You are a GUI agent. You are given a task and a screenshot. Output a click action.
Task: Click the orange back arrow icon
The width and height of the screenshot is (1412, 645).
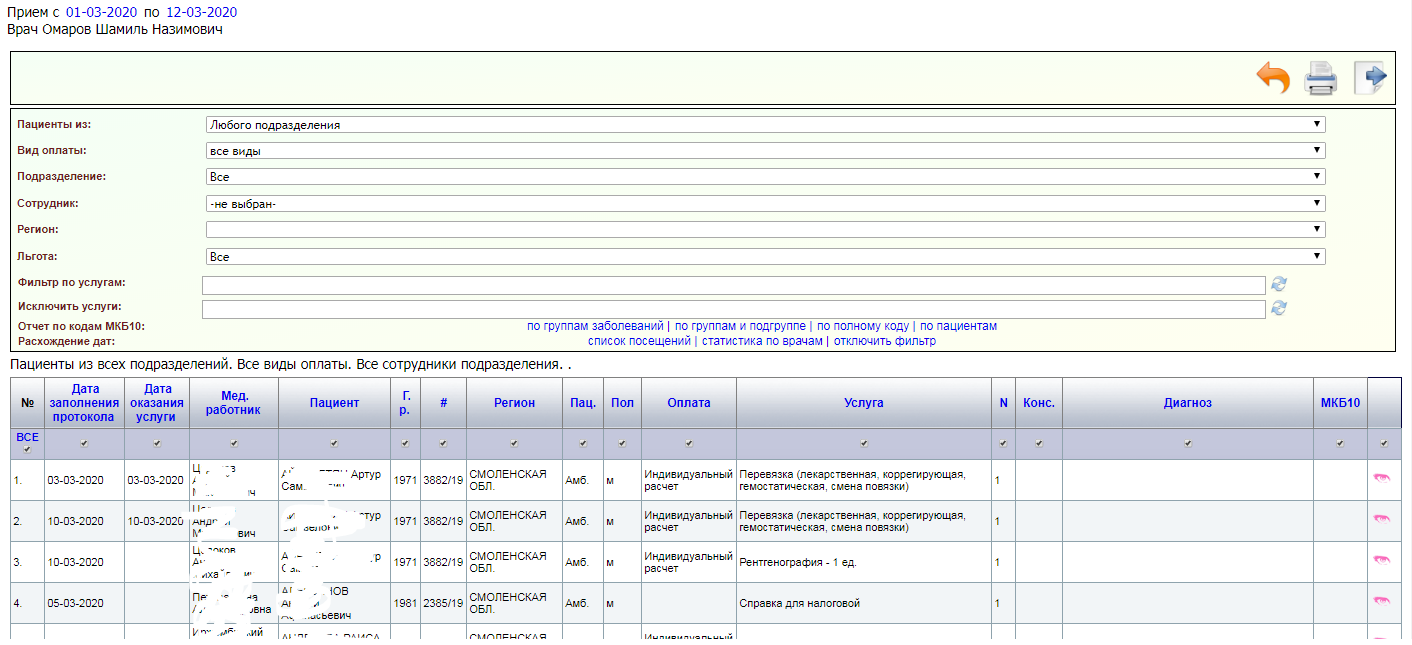(x=1273, y=78)
